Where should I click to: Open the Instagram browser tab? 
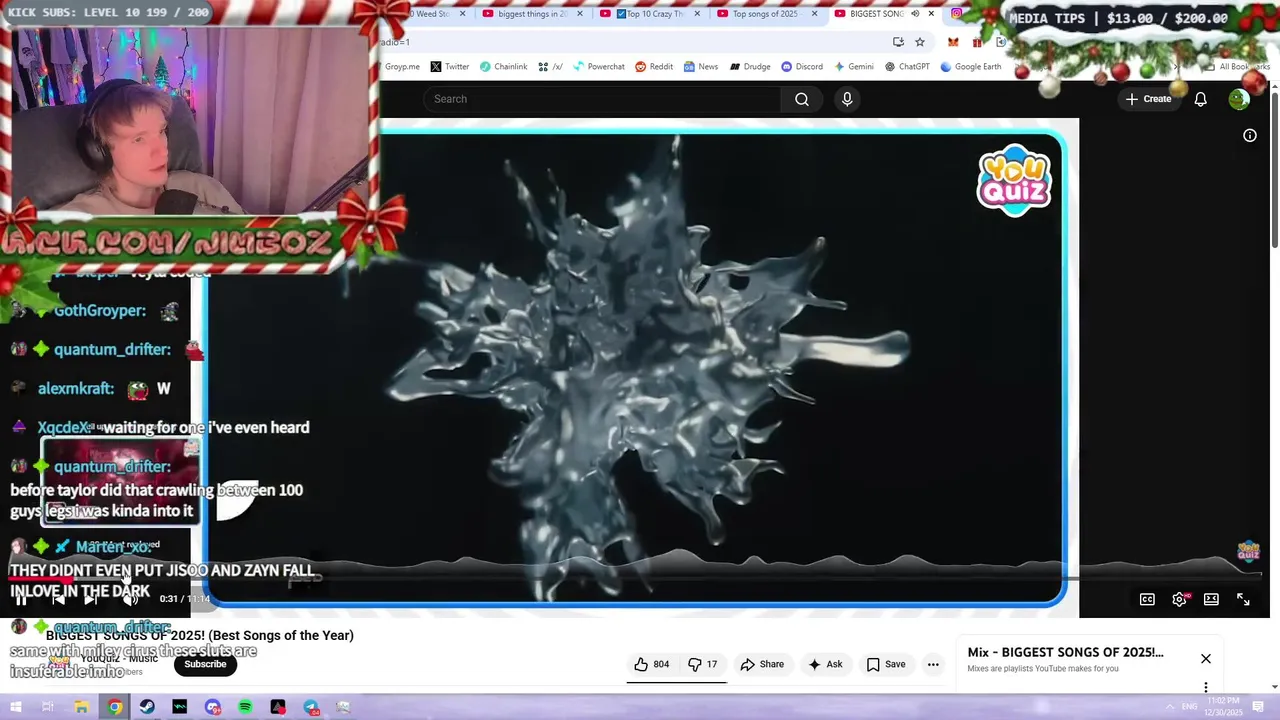tap(957, 13)
